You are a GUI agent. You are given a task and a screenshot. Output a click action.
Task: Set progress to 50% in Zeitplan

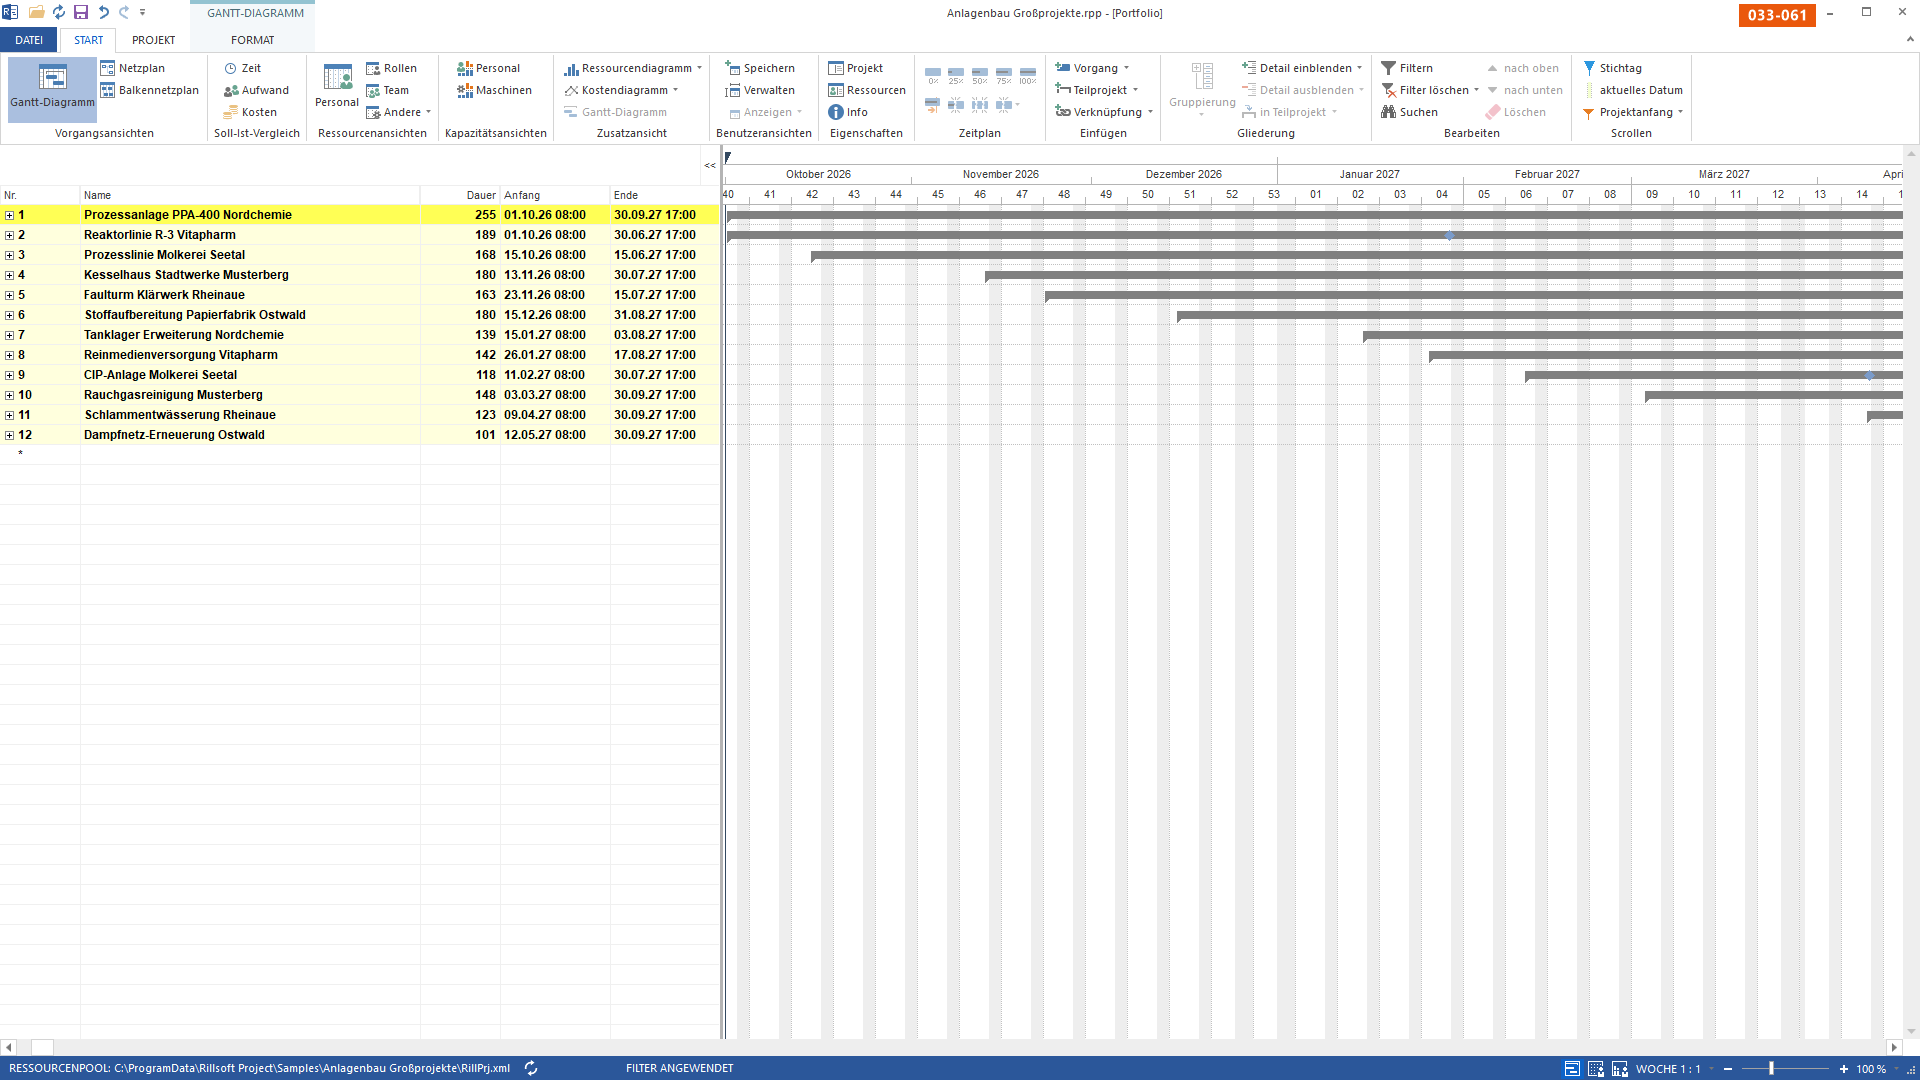980,76
